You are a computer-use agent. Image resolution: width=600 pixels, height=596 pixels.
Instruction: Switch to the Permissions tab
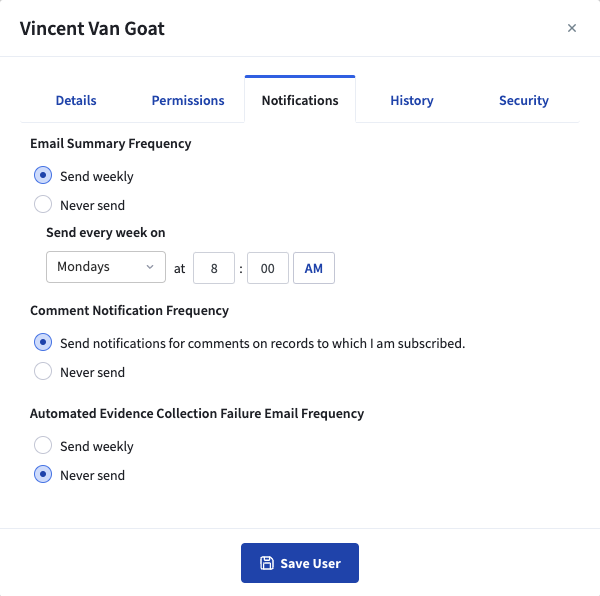tap(188, 100)
